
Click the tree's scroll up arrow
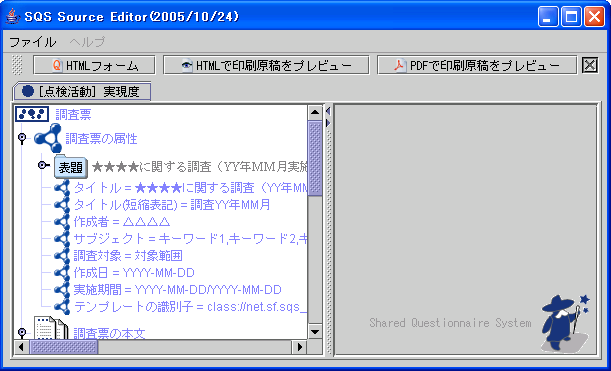coord(315,113)
